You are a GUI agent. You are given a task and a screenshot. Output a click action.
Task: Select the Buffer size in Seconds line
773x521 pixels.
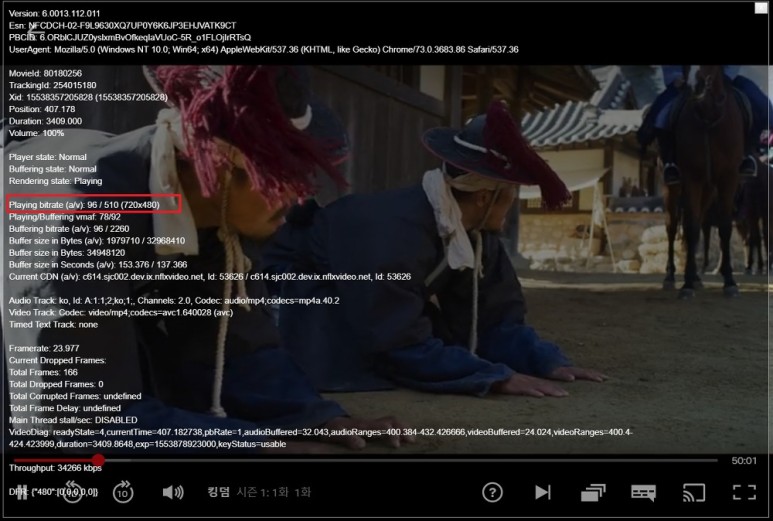[98, 265]
